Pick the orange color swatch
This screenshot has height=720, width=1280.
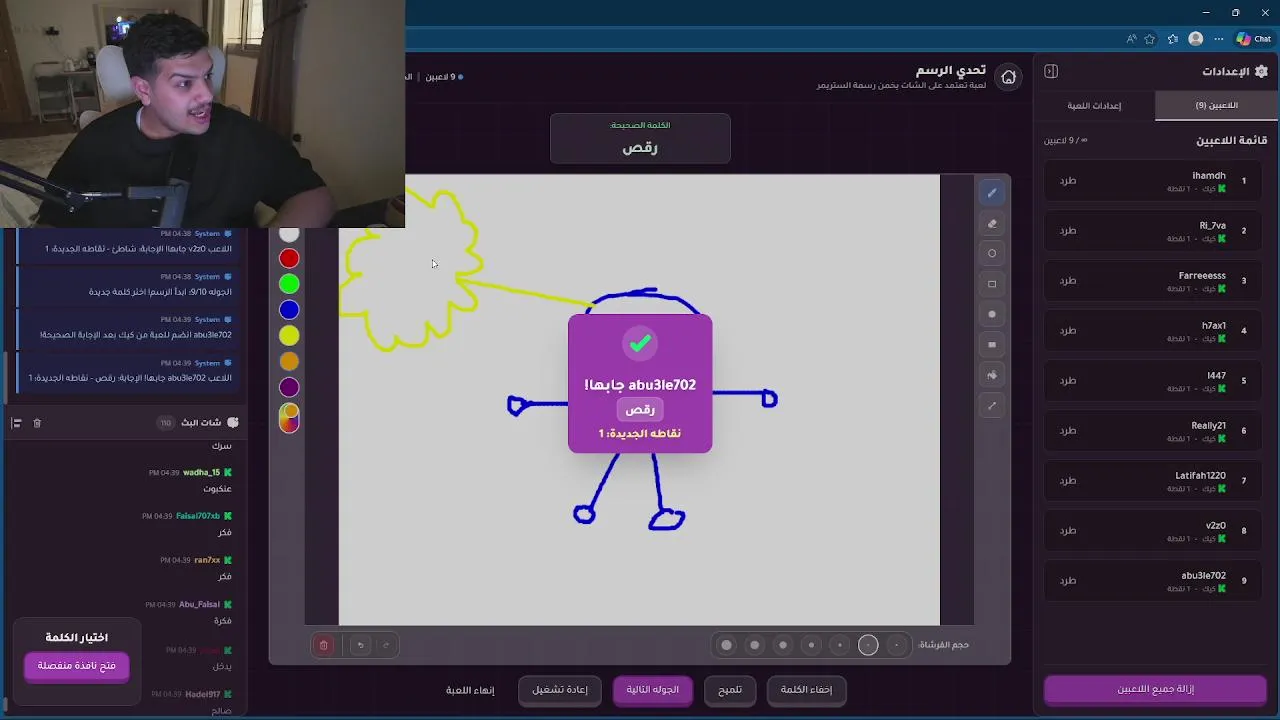tap(289, 361)
